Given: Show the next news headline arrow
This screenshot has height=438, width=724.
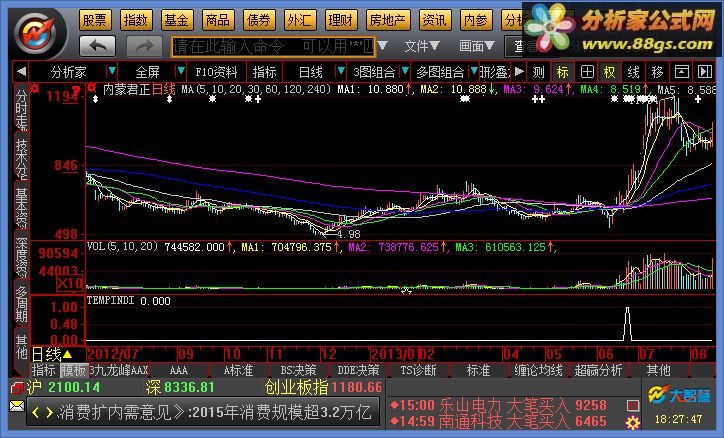Looking at the screenshot, I should 48,412.
